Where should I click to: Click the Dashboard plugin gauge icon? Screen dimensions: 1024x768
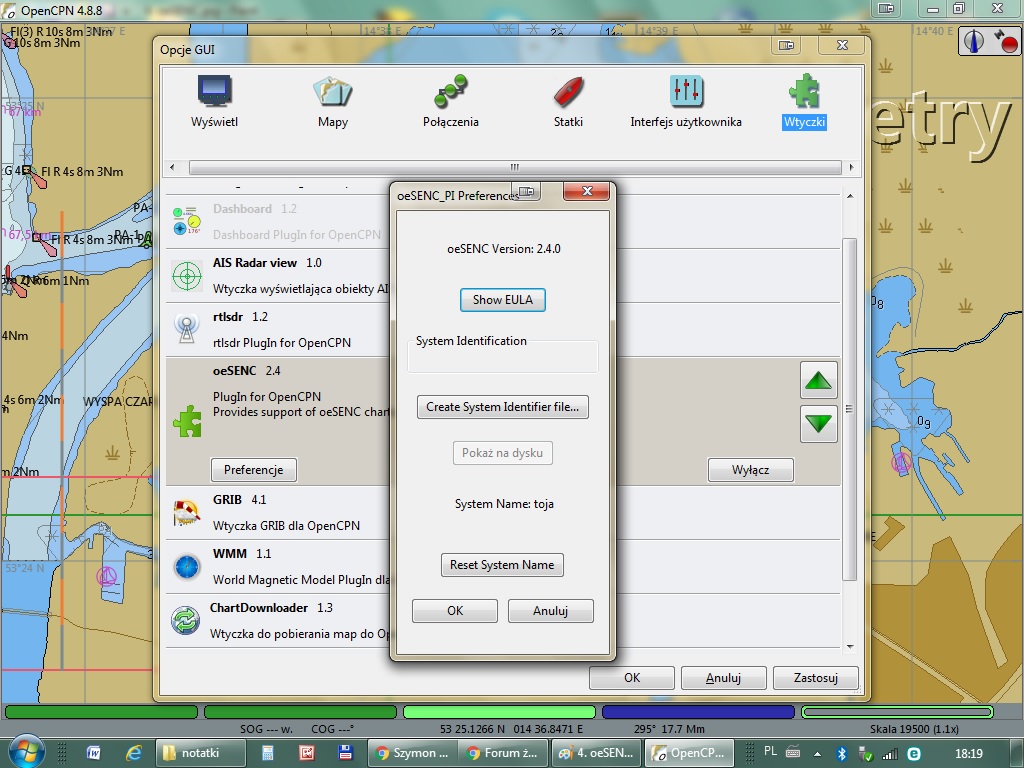[x=187, y=221]
